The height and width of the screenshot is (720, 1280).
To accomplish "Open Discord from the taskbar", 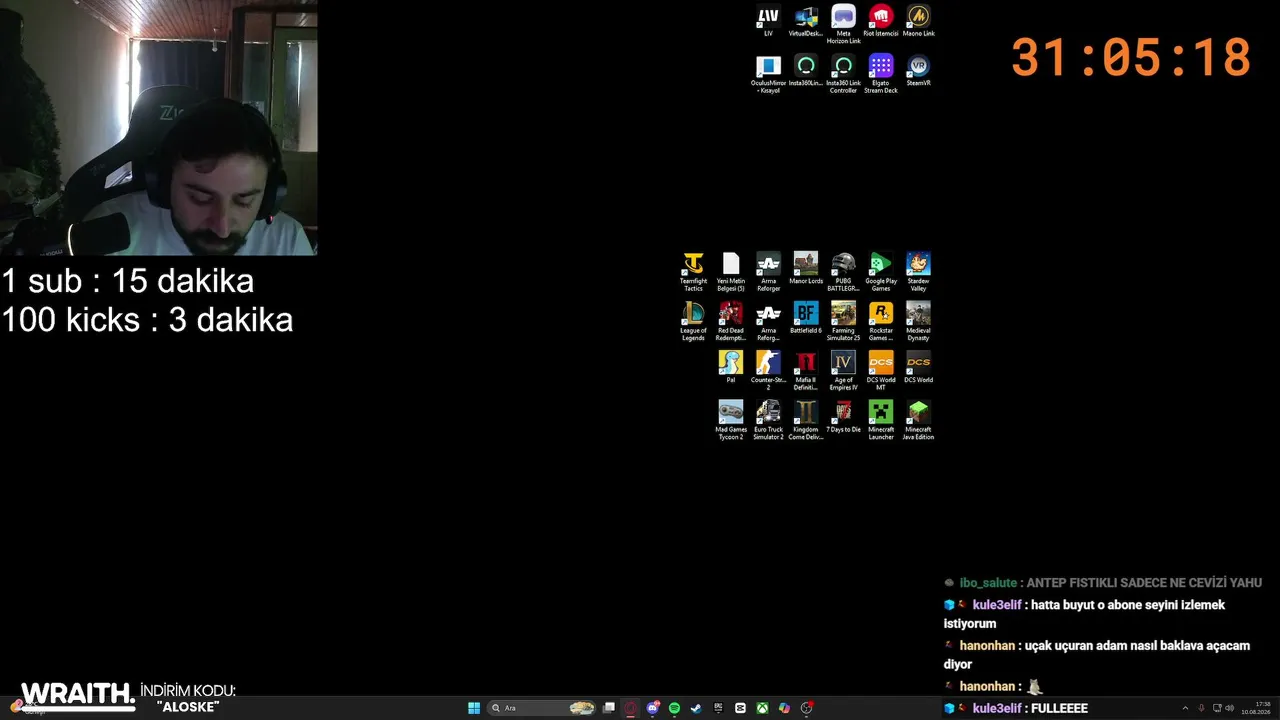I will click(x=653, y=708).
